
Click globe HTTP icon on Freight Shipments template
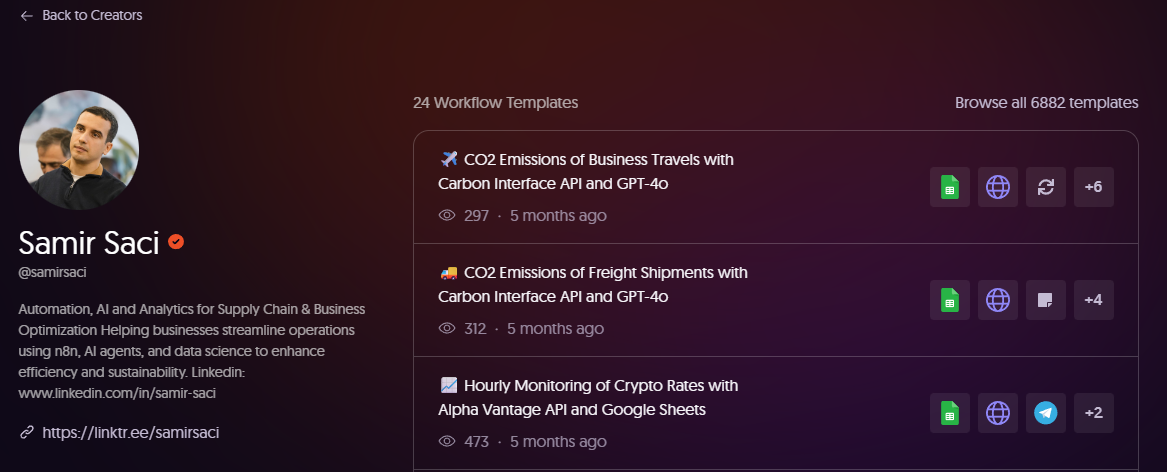(x=998, y=300)
